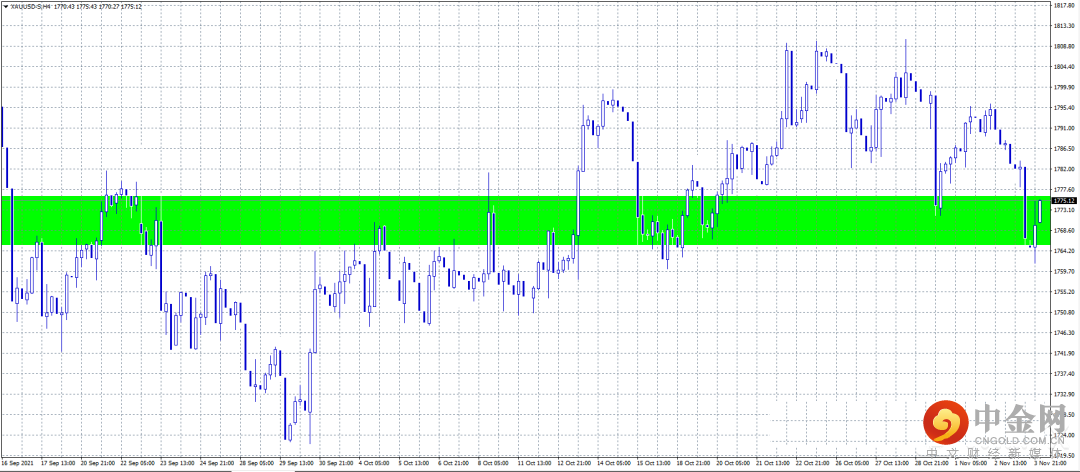Click the 1791.00 price axis label
The image size is (1080, 472).
(1066, 128)
